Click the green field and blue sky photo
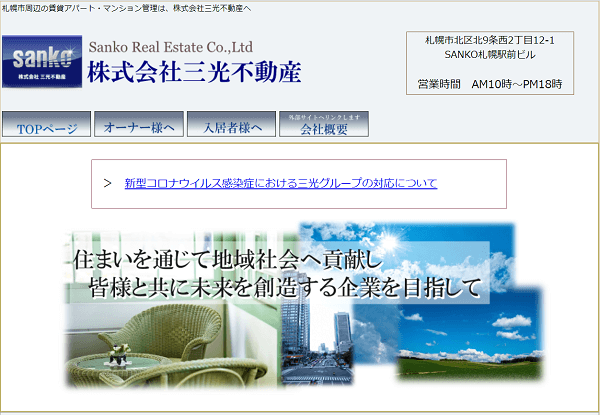Image resolution: width=600 pixels, height=415 pixels. point(470,335)
